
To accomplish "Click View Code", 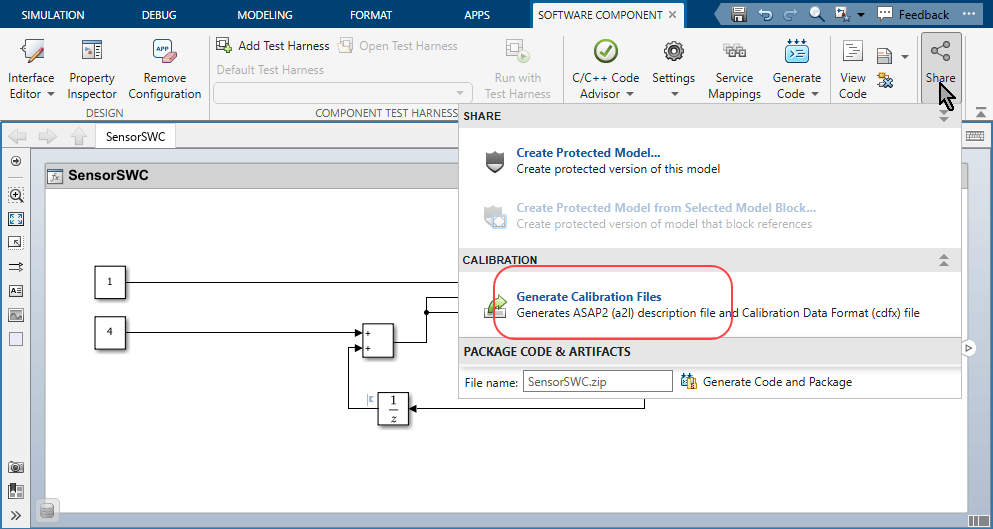I will (852, 70).
